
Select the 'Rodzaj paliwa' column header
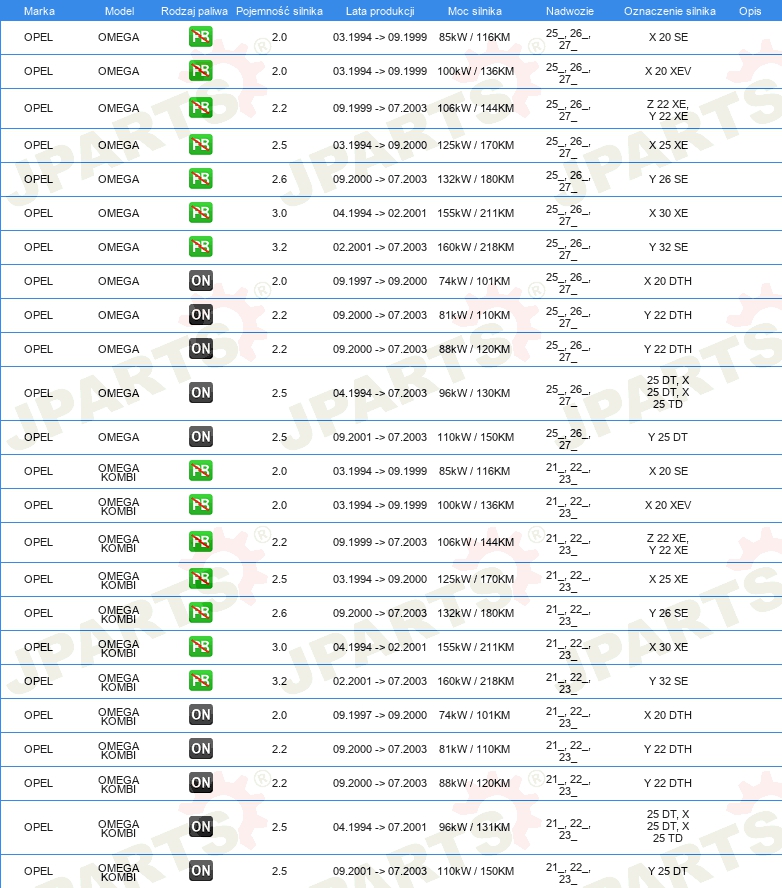pyautogui.click(x=194, y=11)
